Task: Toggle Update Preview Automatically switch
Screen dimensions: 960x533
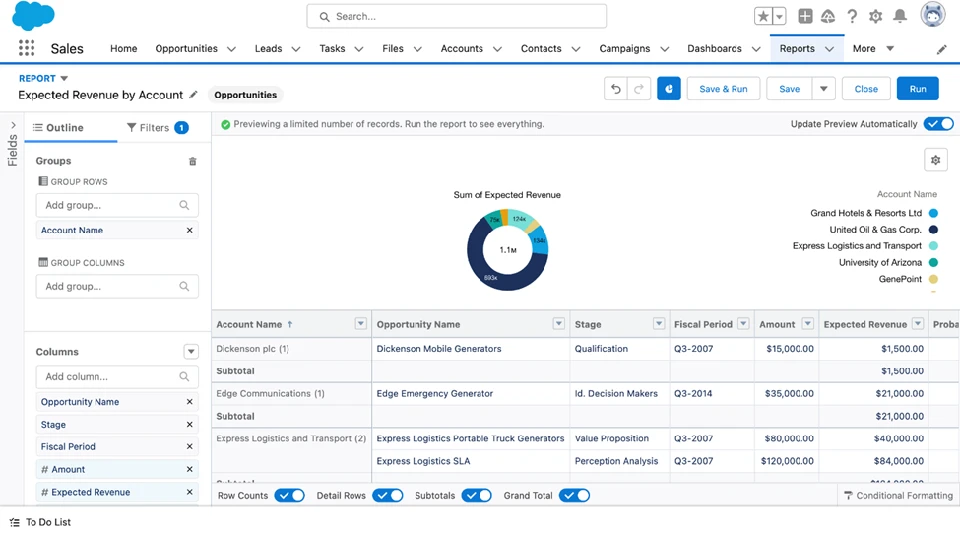Action: 939,124
